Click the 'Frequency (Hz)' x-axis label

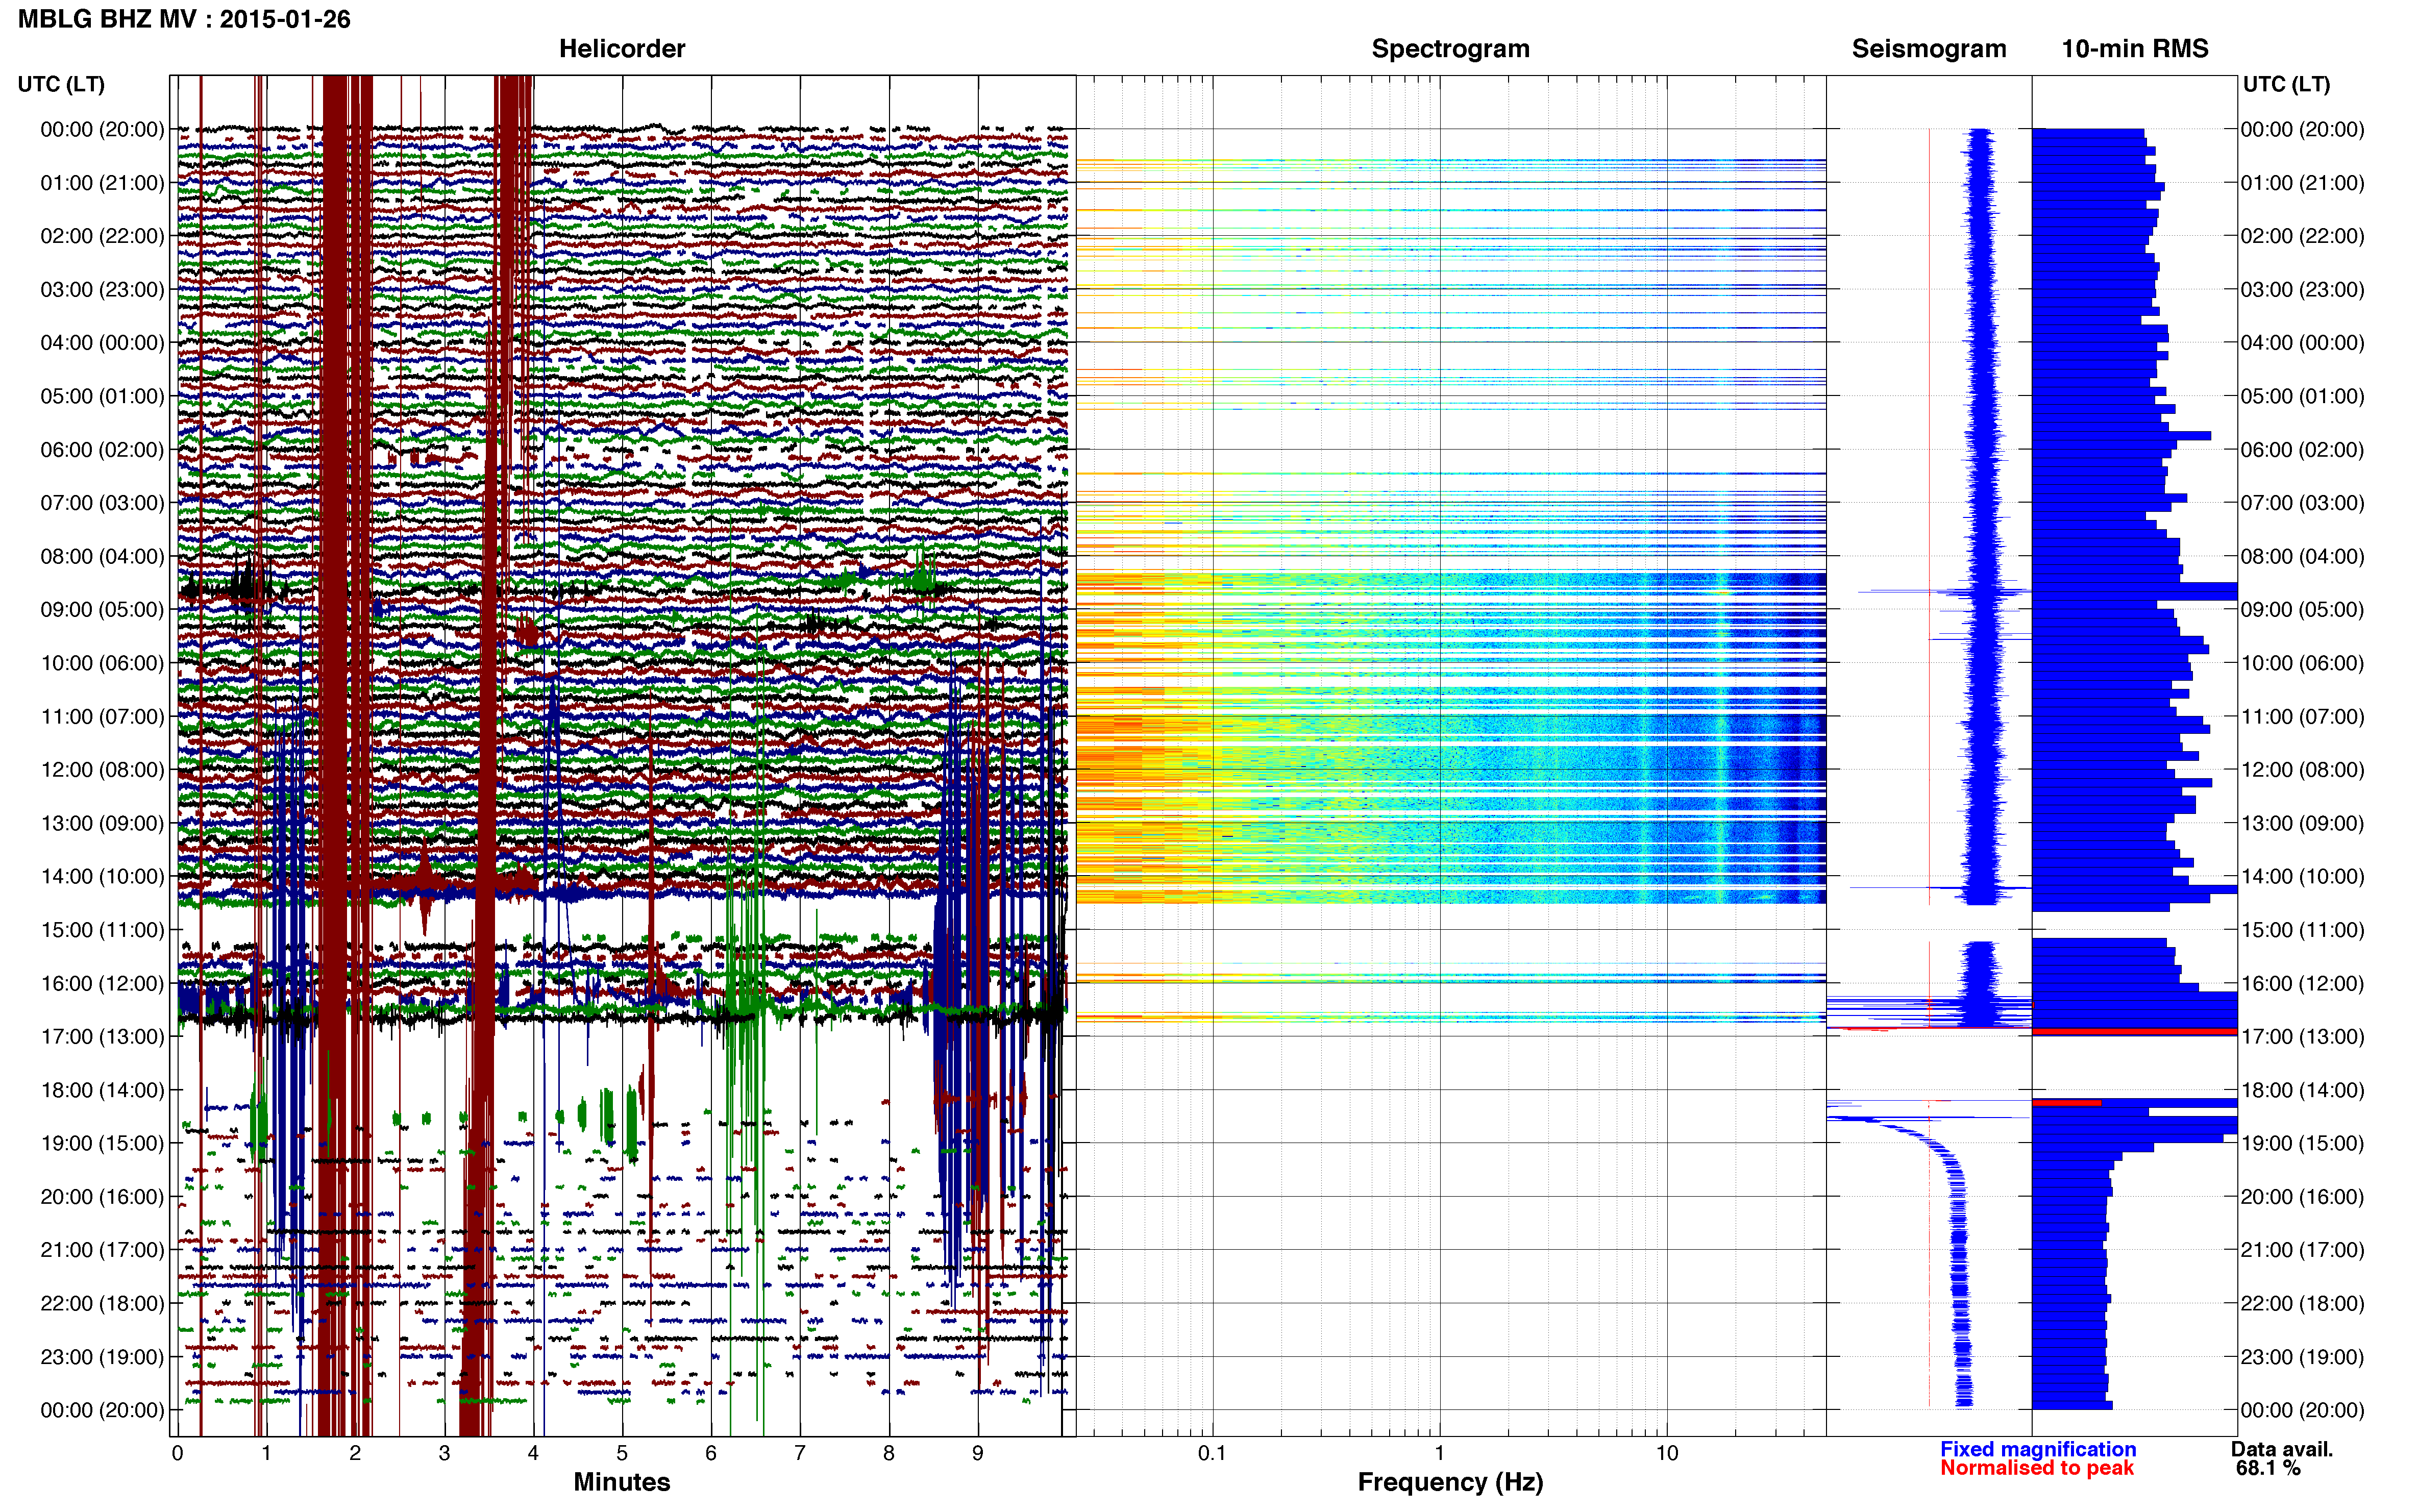point(1450,1482)
